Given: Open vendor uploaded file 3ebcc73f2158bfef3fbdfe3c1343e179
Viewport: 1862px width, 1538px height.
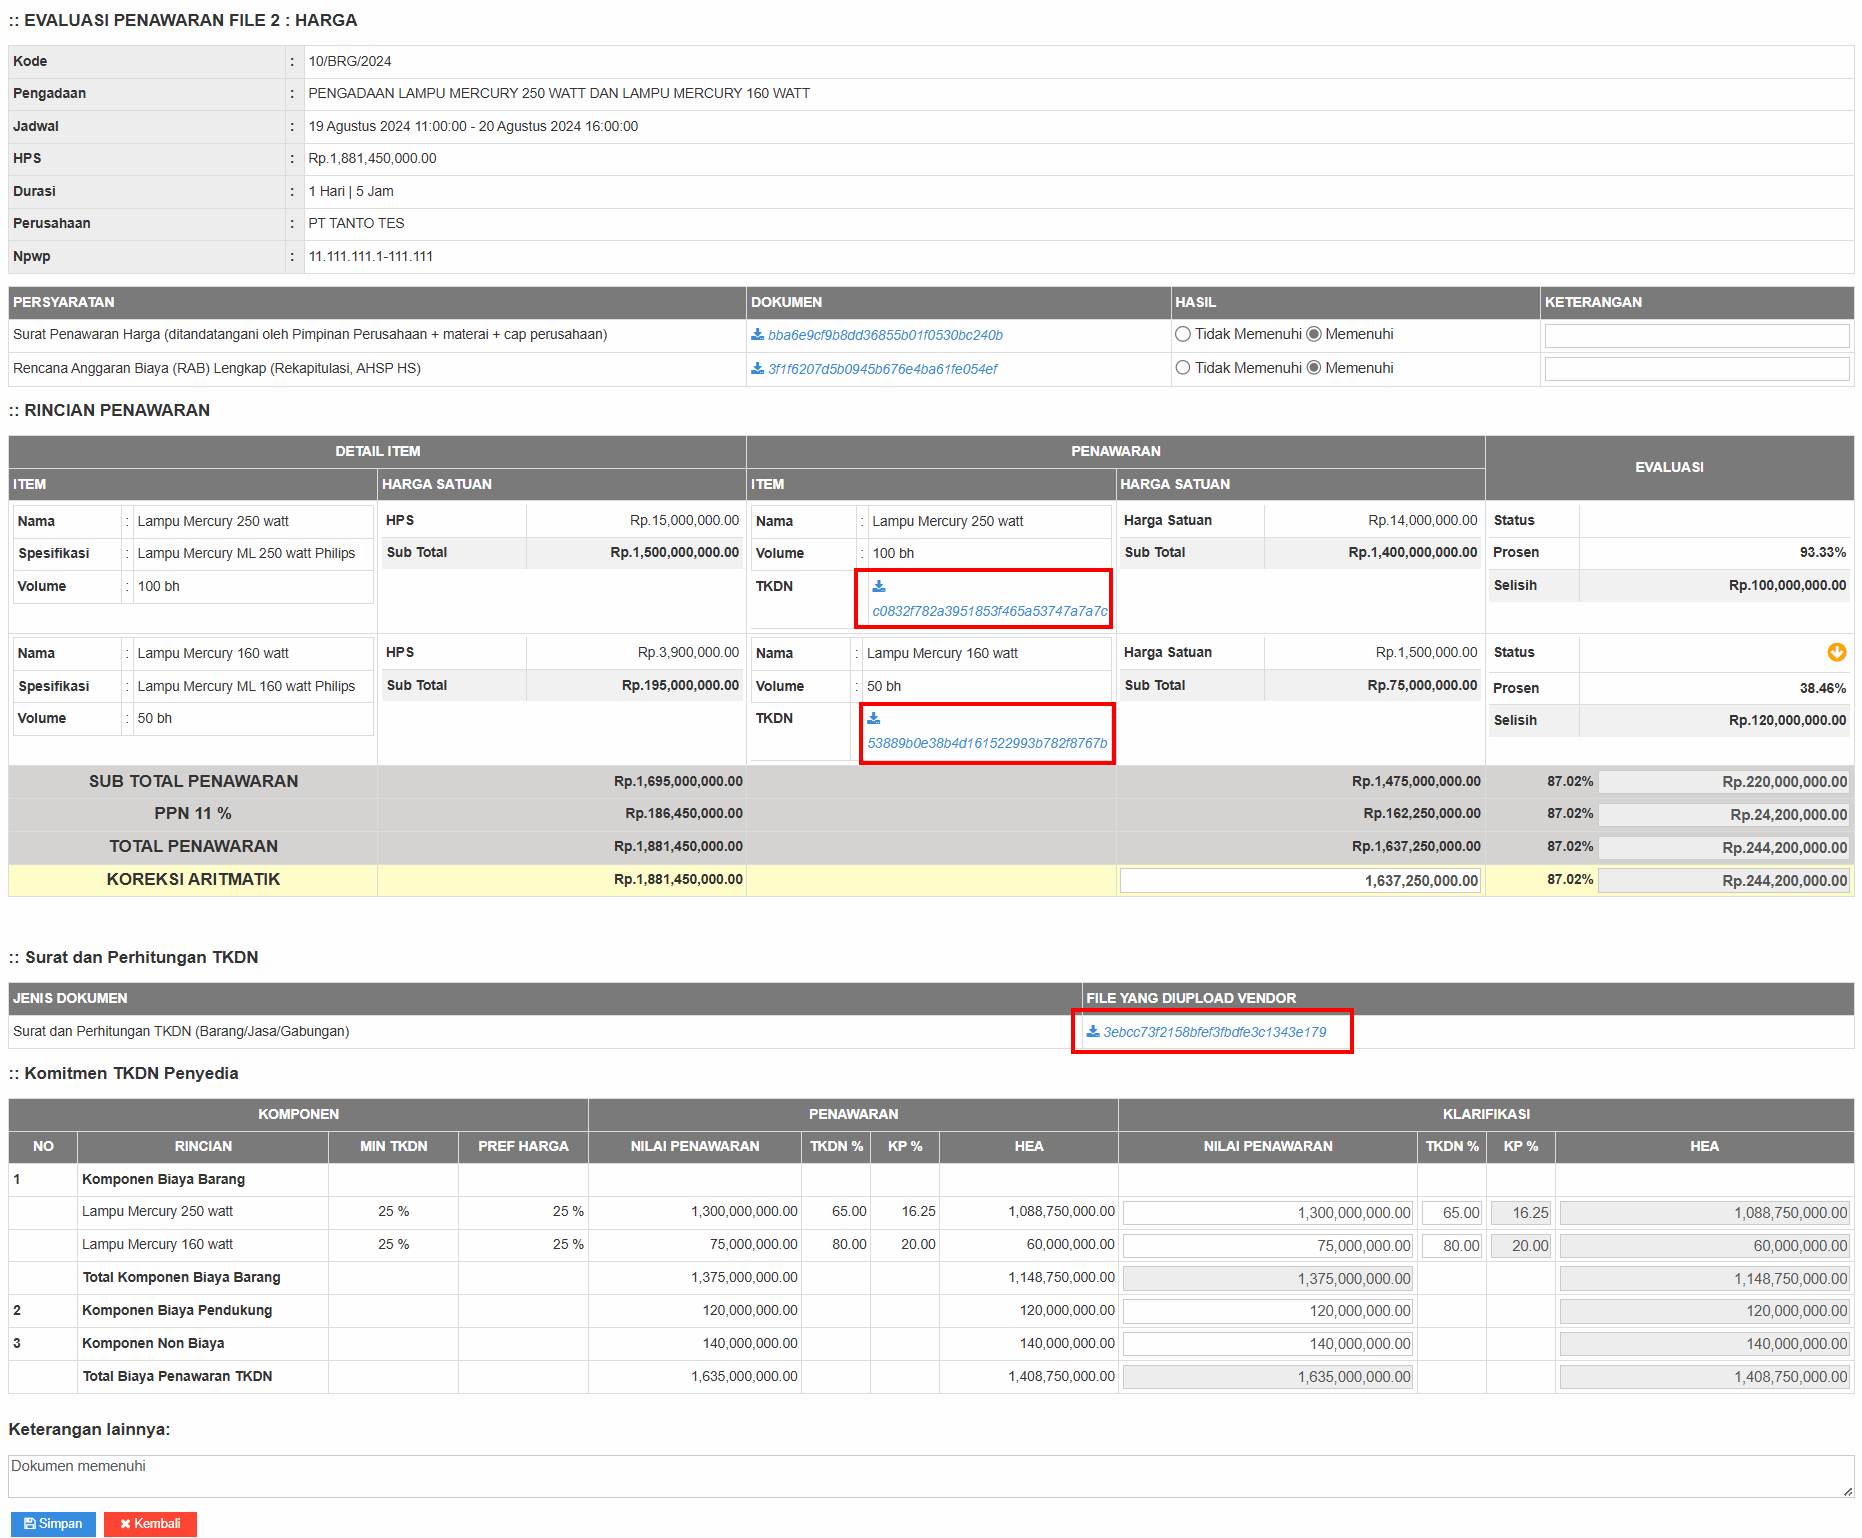Looking at the screenshot, I should pos(1214,1032).
